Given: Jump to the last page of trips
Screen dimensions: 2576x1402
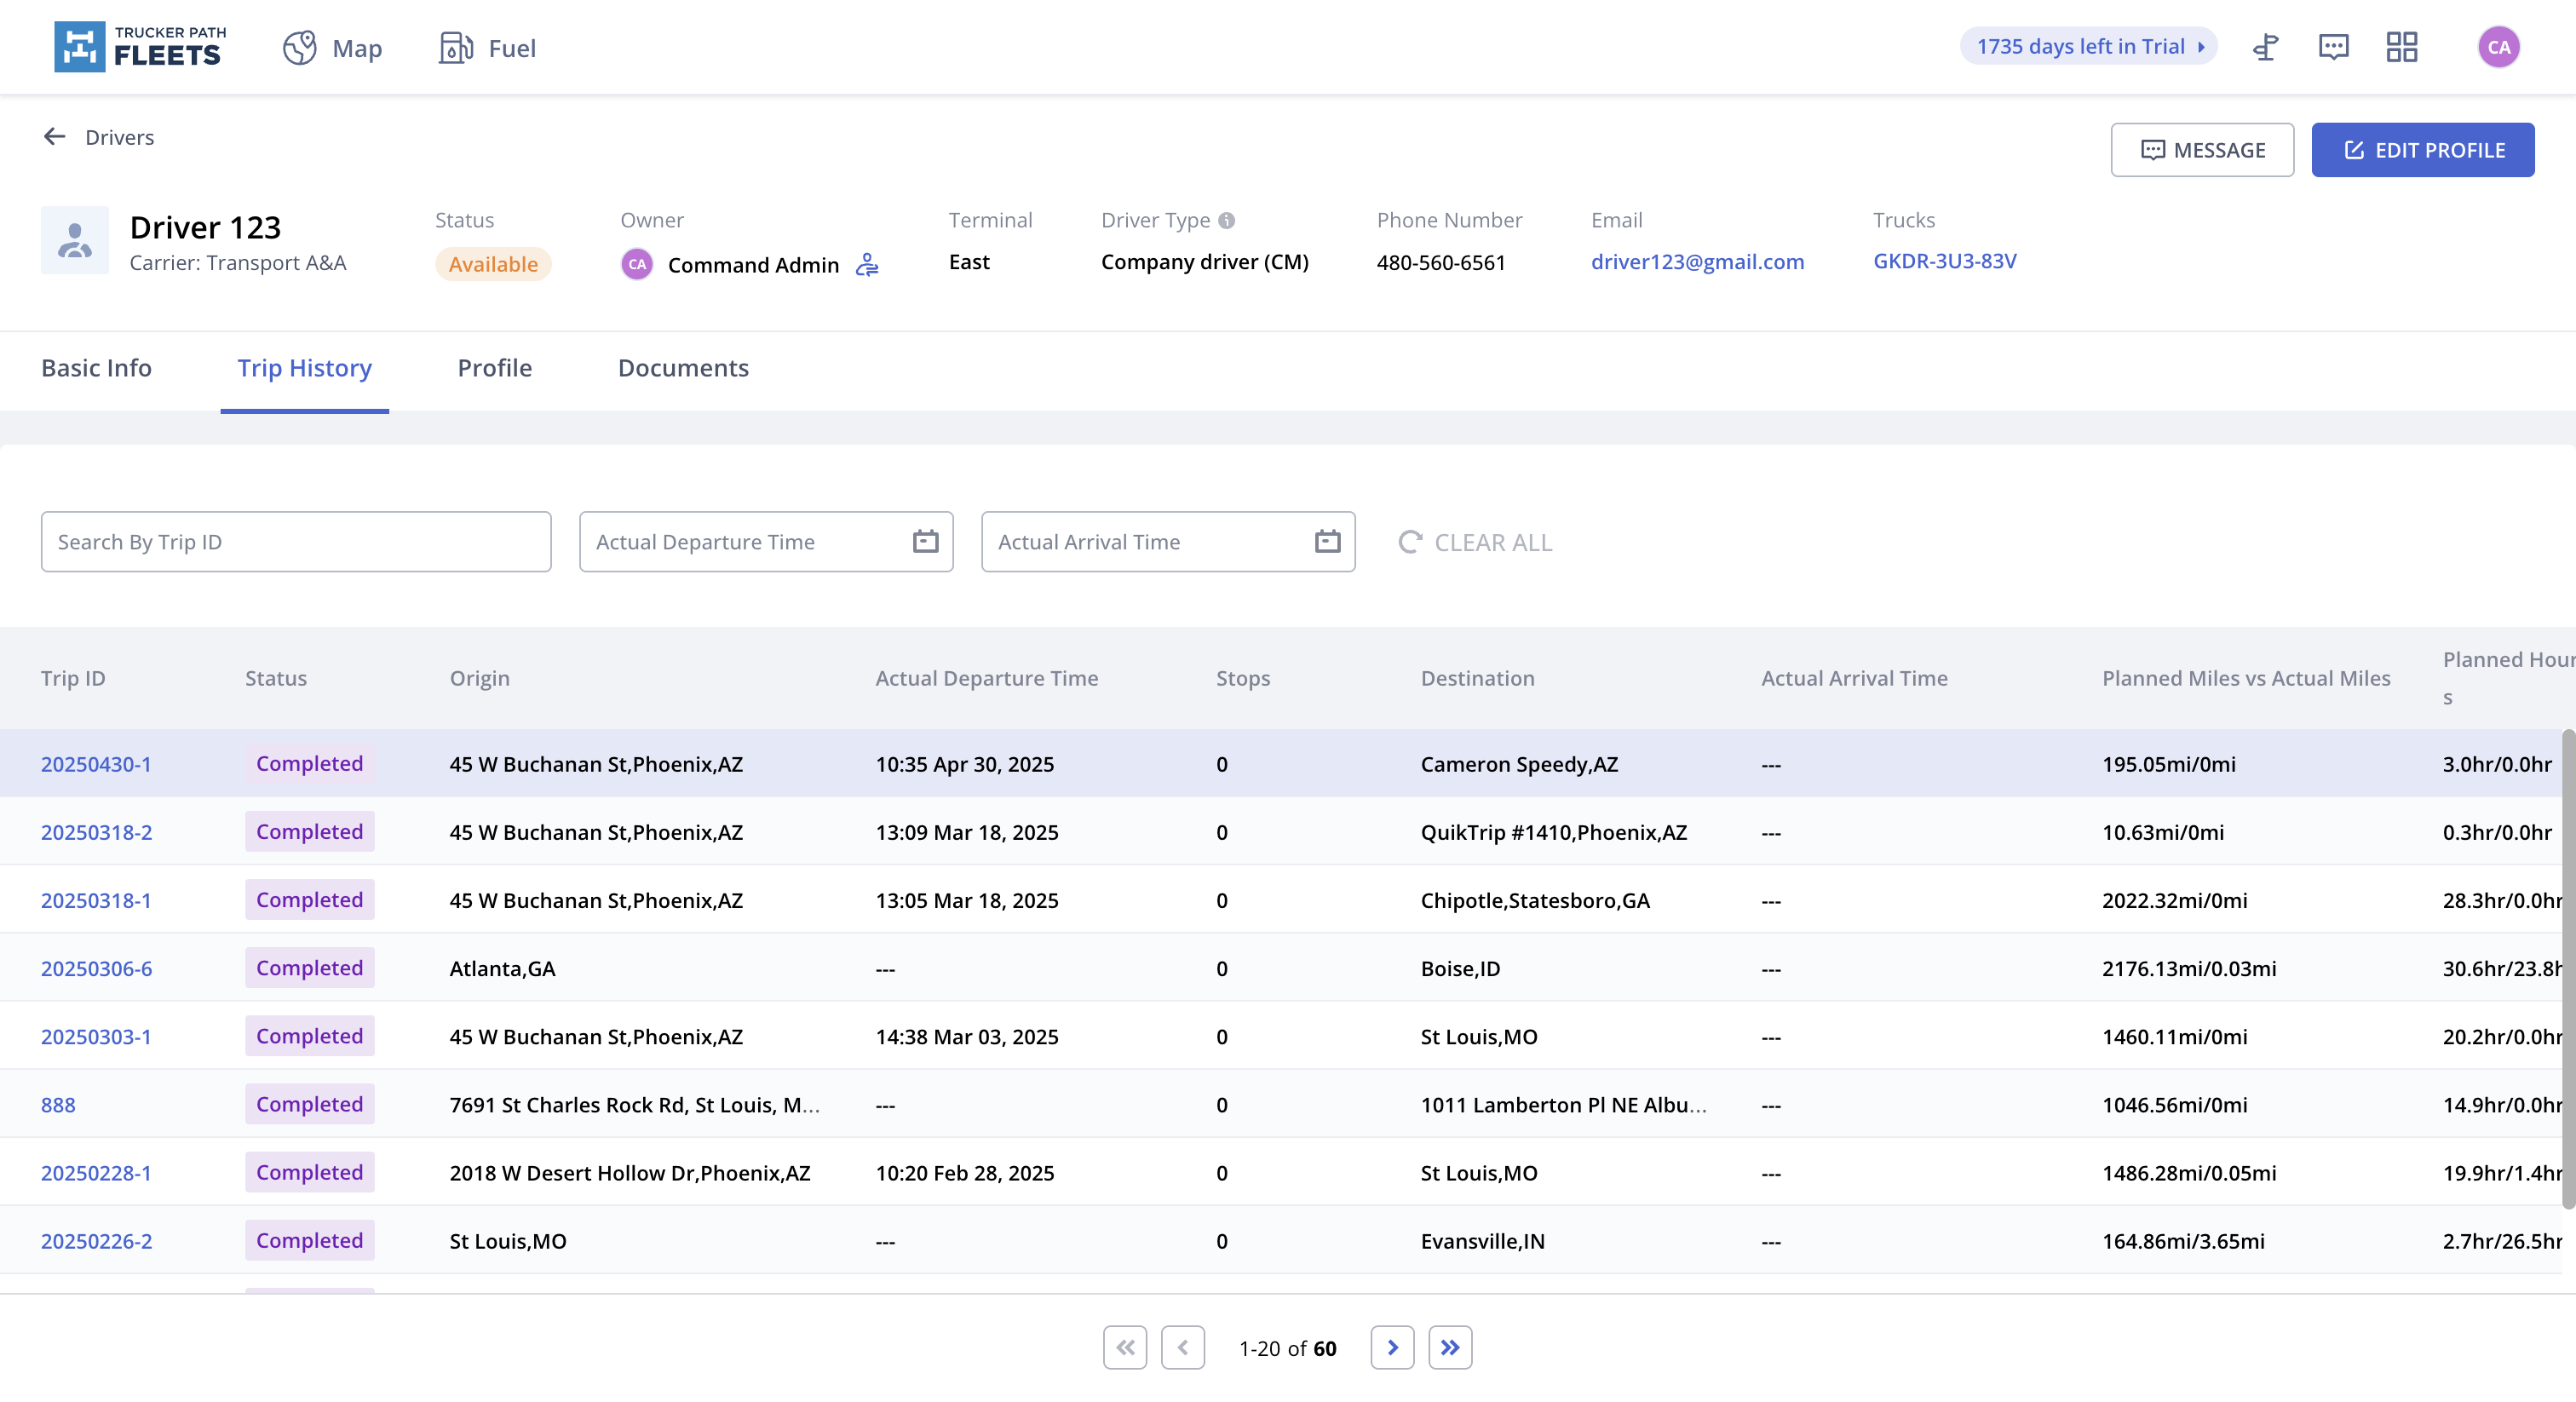Looking at the screenshot, I should click(x=1450, y=1347).
